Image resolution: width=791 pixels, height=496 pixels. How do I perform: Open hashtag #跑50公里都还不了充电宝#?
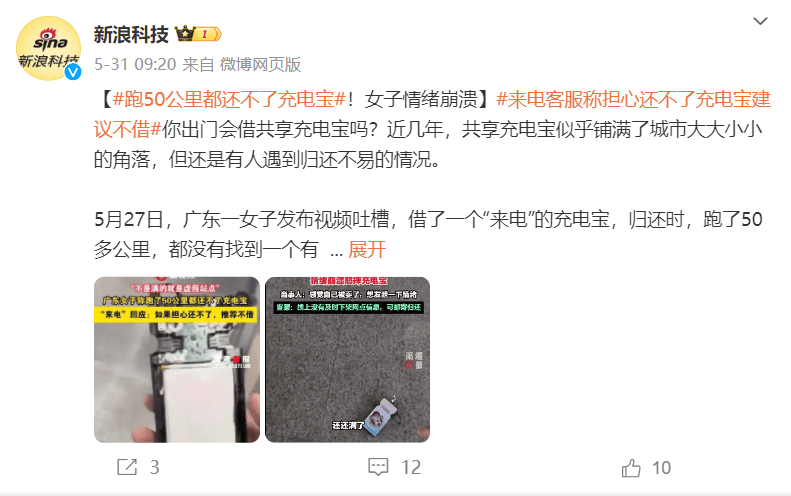[x=230, y=99]
